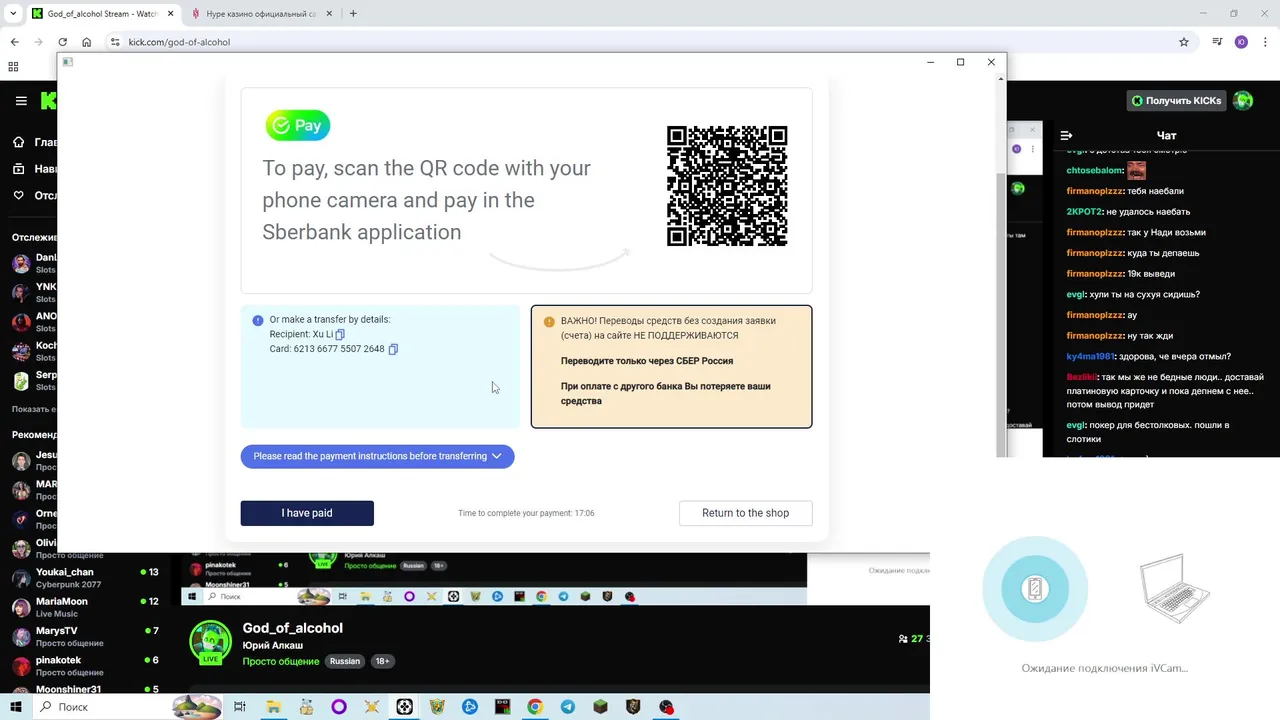Open Youkai_chan channel in the sidebar
This screenshot has width=1280, height=720.
pyautogui.click(x=85, y=578)
